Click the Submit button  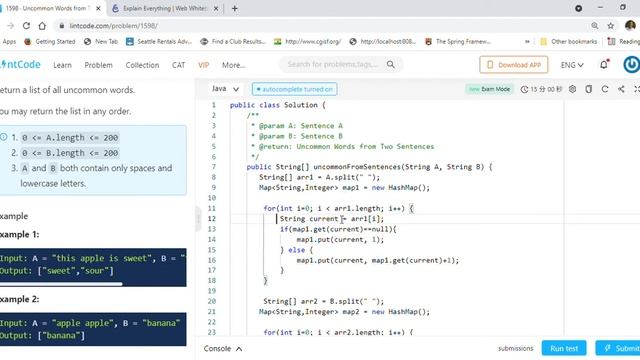click(x=618, y=348)
